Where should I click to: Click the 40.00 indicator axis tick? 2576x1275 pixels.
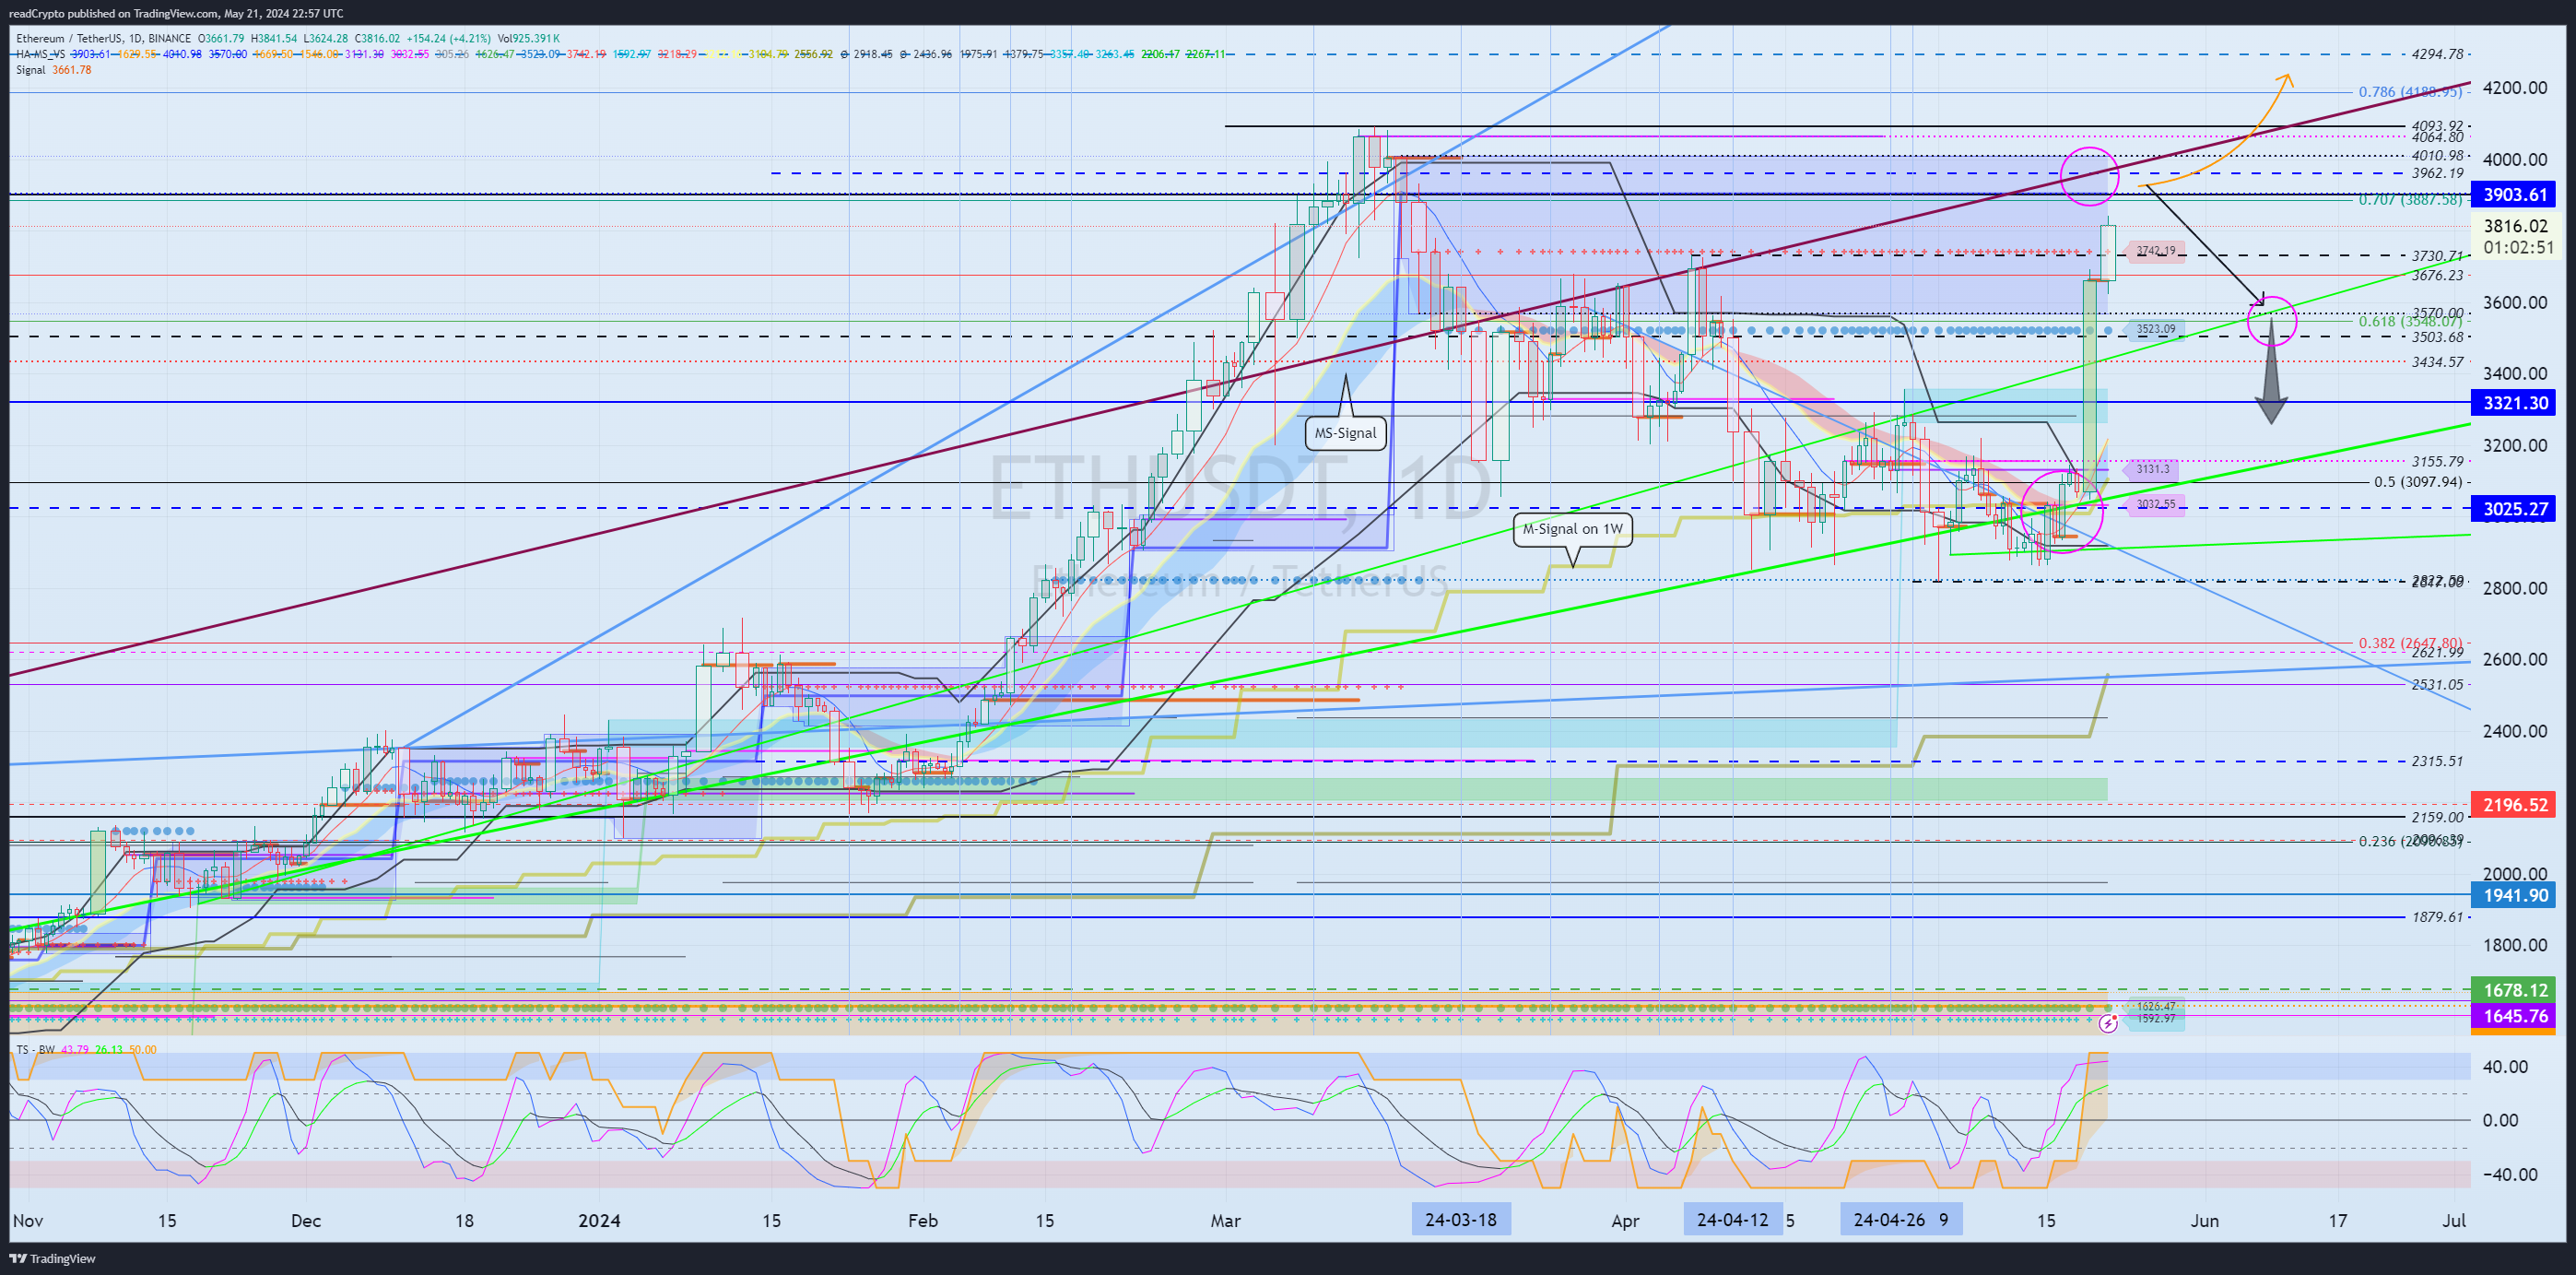point(2506,1066)
